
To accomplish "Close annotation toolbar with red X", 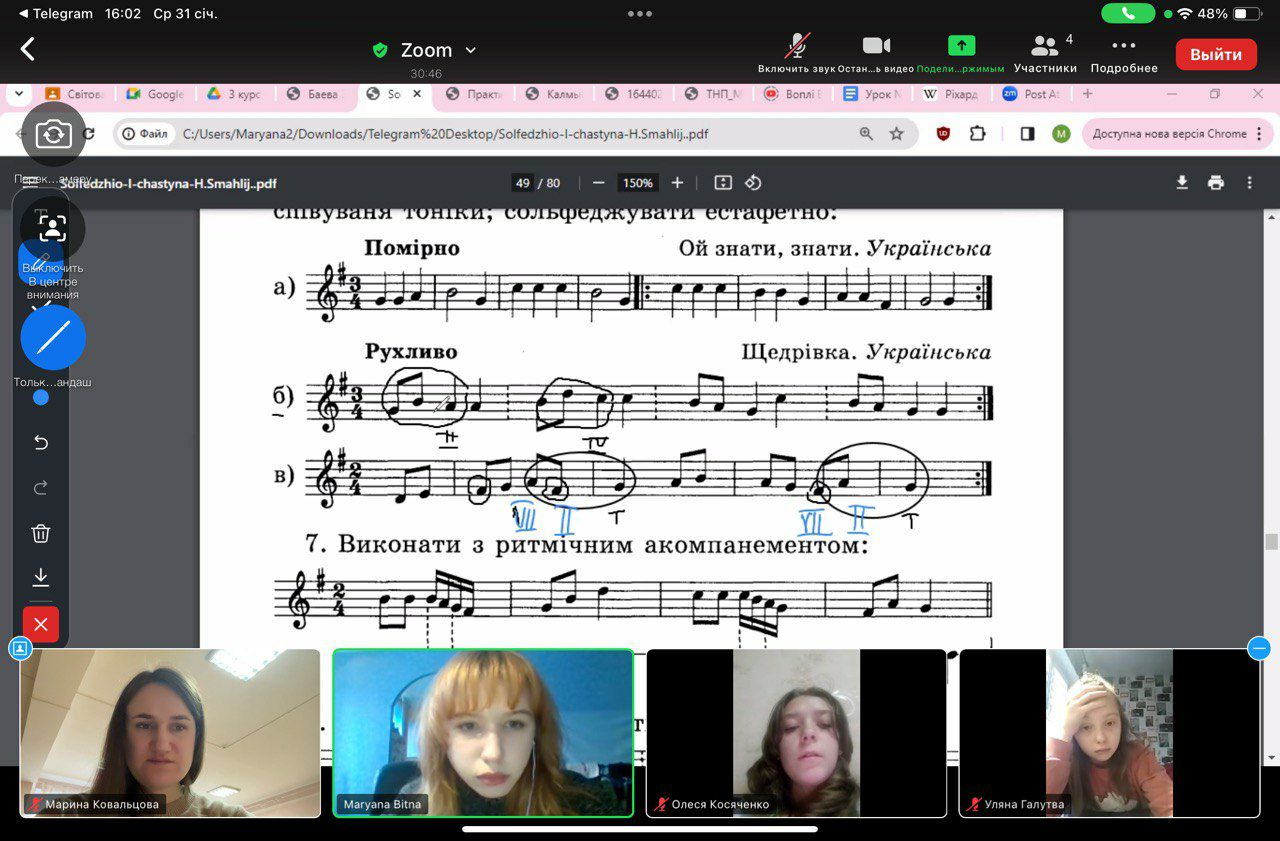I will (41, 625).
